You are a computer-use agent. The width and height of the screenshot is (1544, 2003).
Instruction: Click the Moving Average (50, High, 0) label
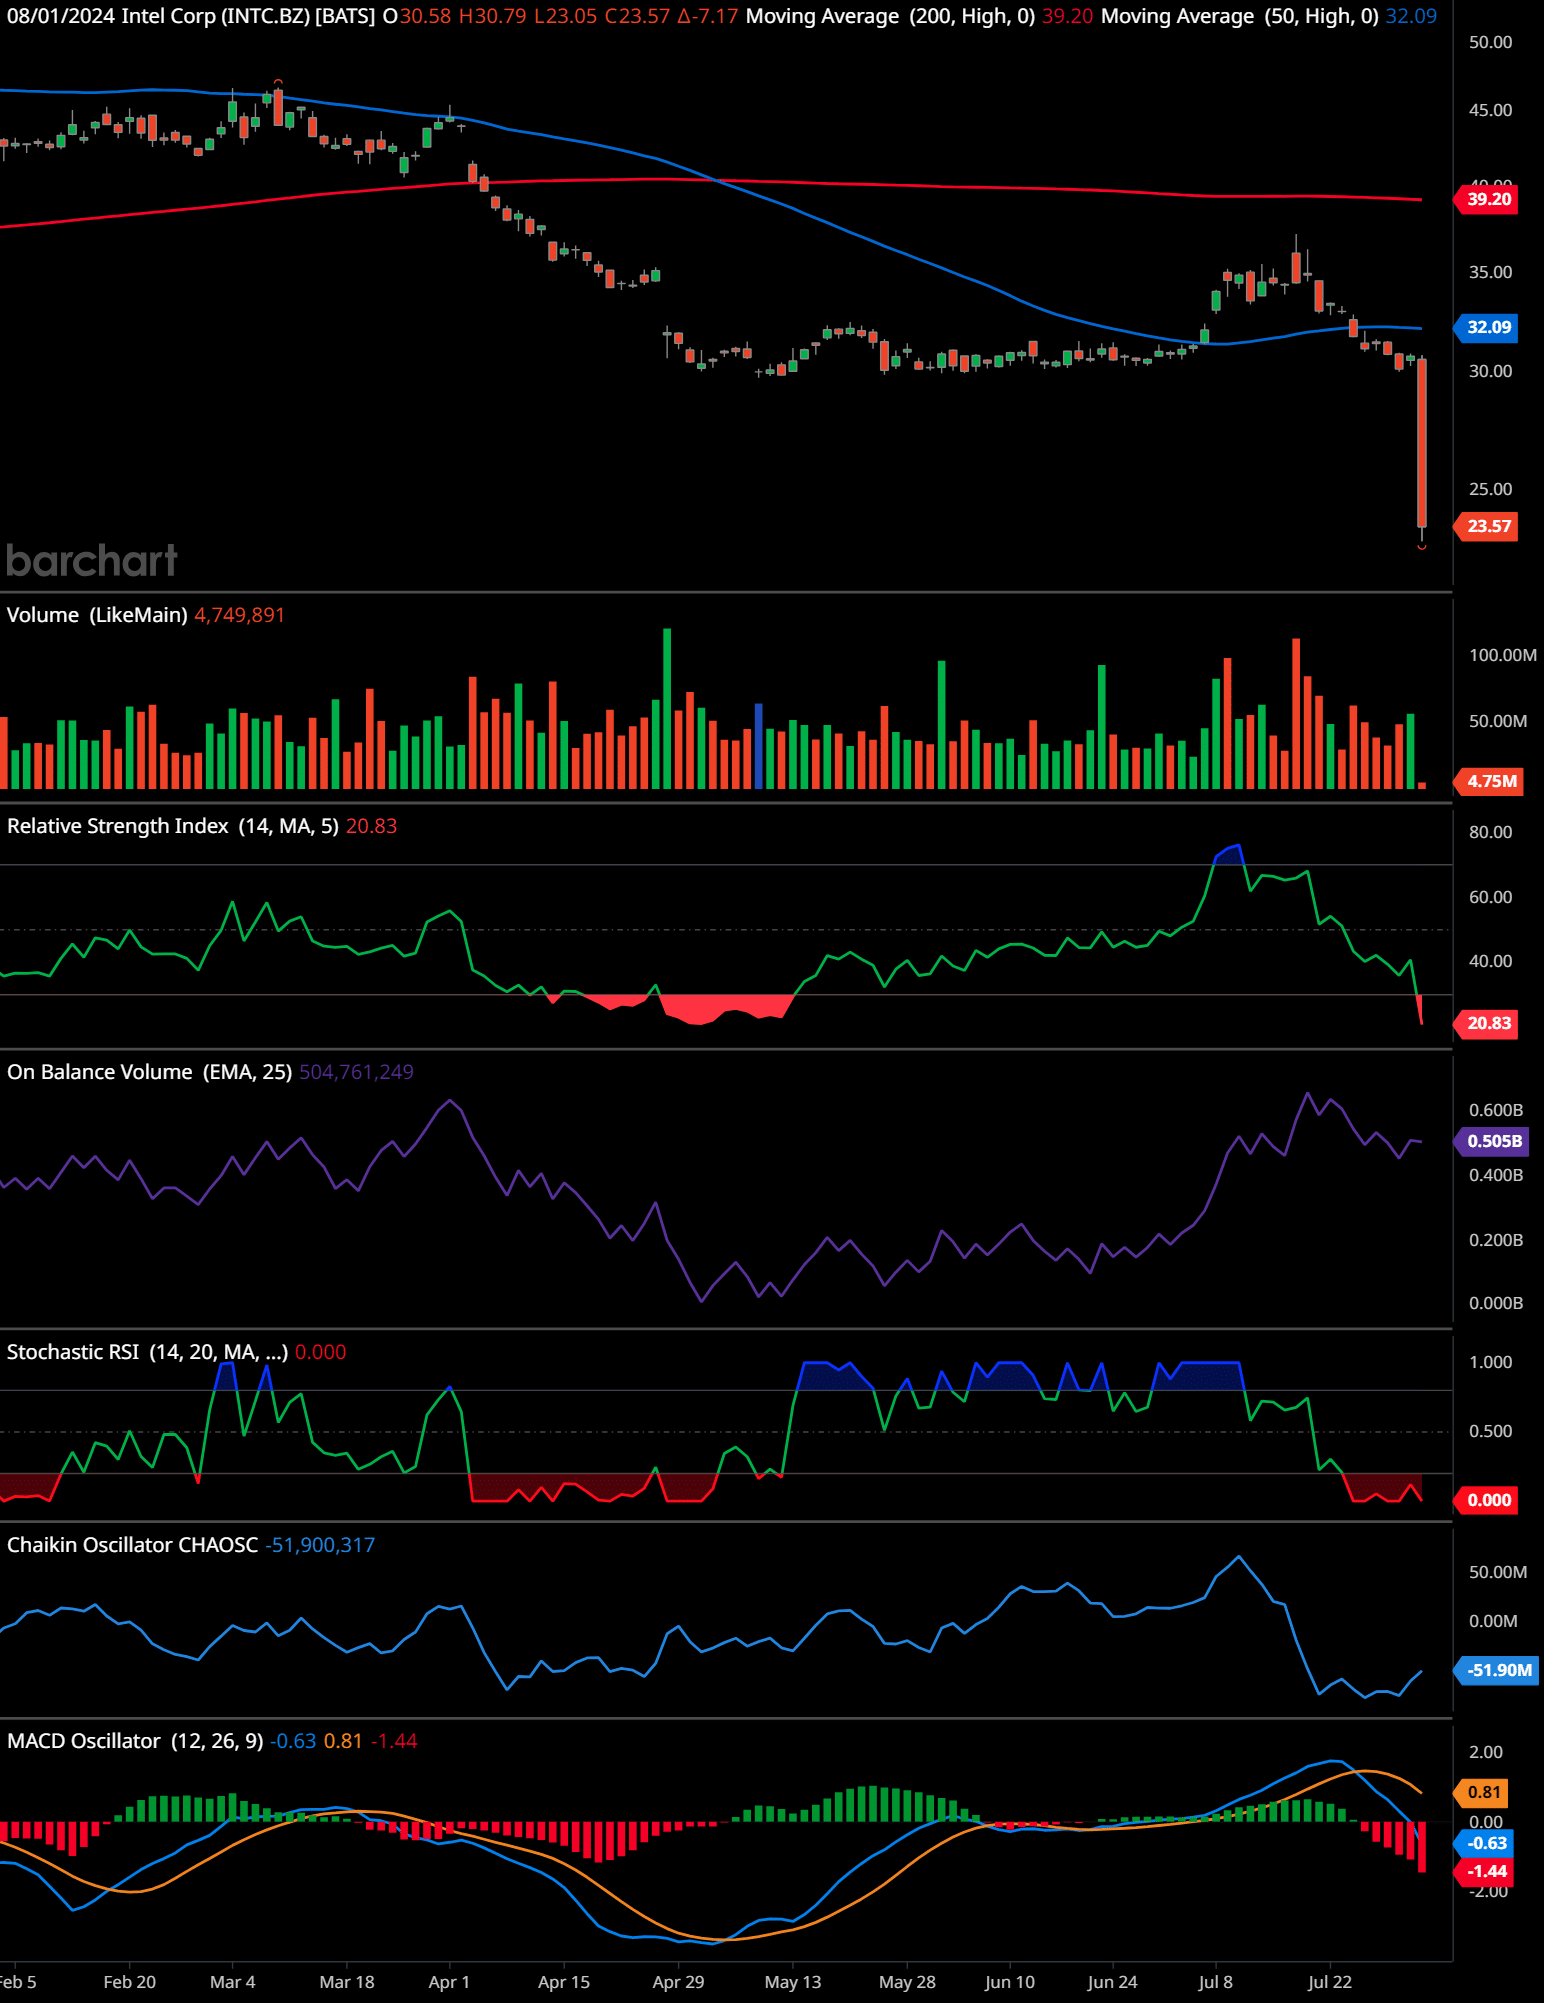point(1239,16)
